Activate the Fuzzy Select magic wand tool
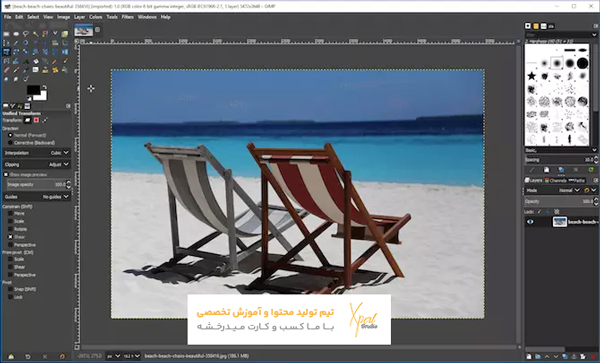This screenshot has width=600, height=363. (36, 34)
